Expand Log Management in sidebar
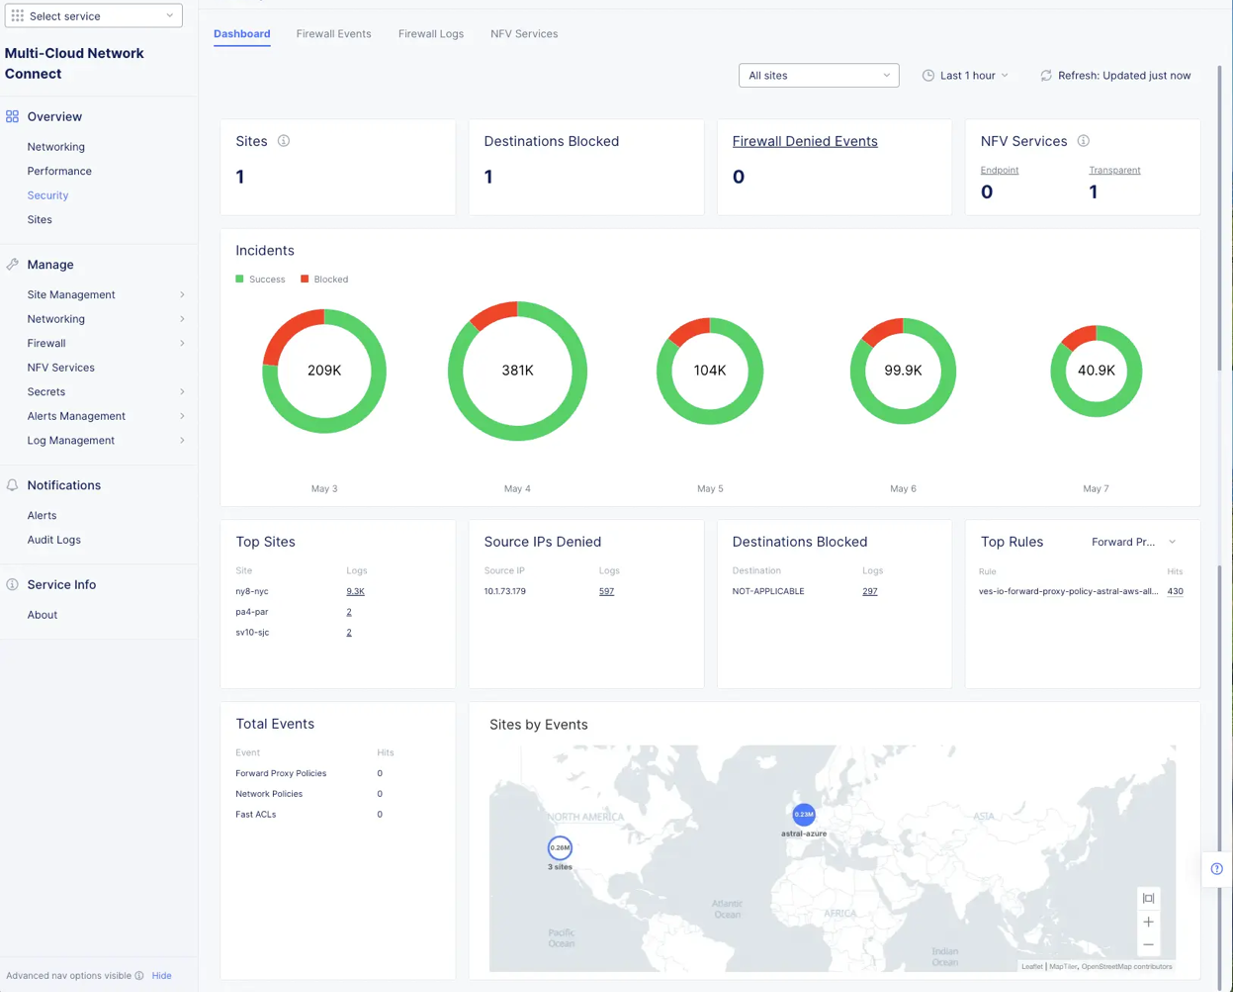Viewport: 1237px width, 996px height. tap(106, 442)
